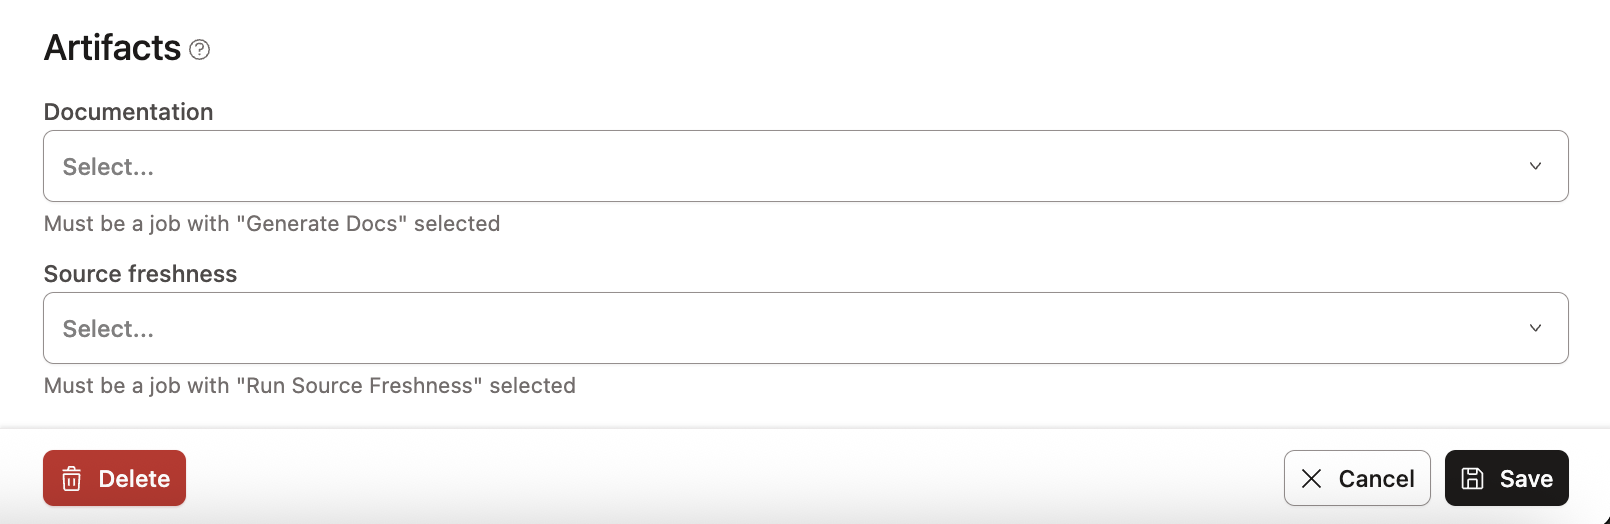Viewport: 1610px width, 524px height.
Task: Click the Save button's text label
Action: 1526,479
